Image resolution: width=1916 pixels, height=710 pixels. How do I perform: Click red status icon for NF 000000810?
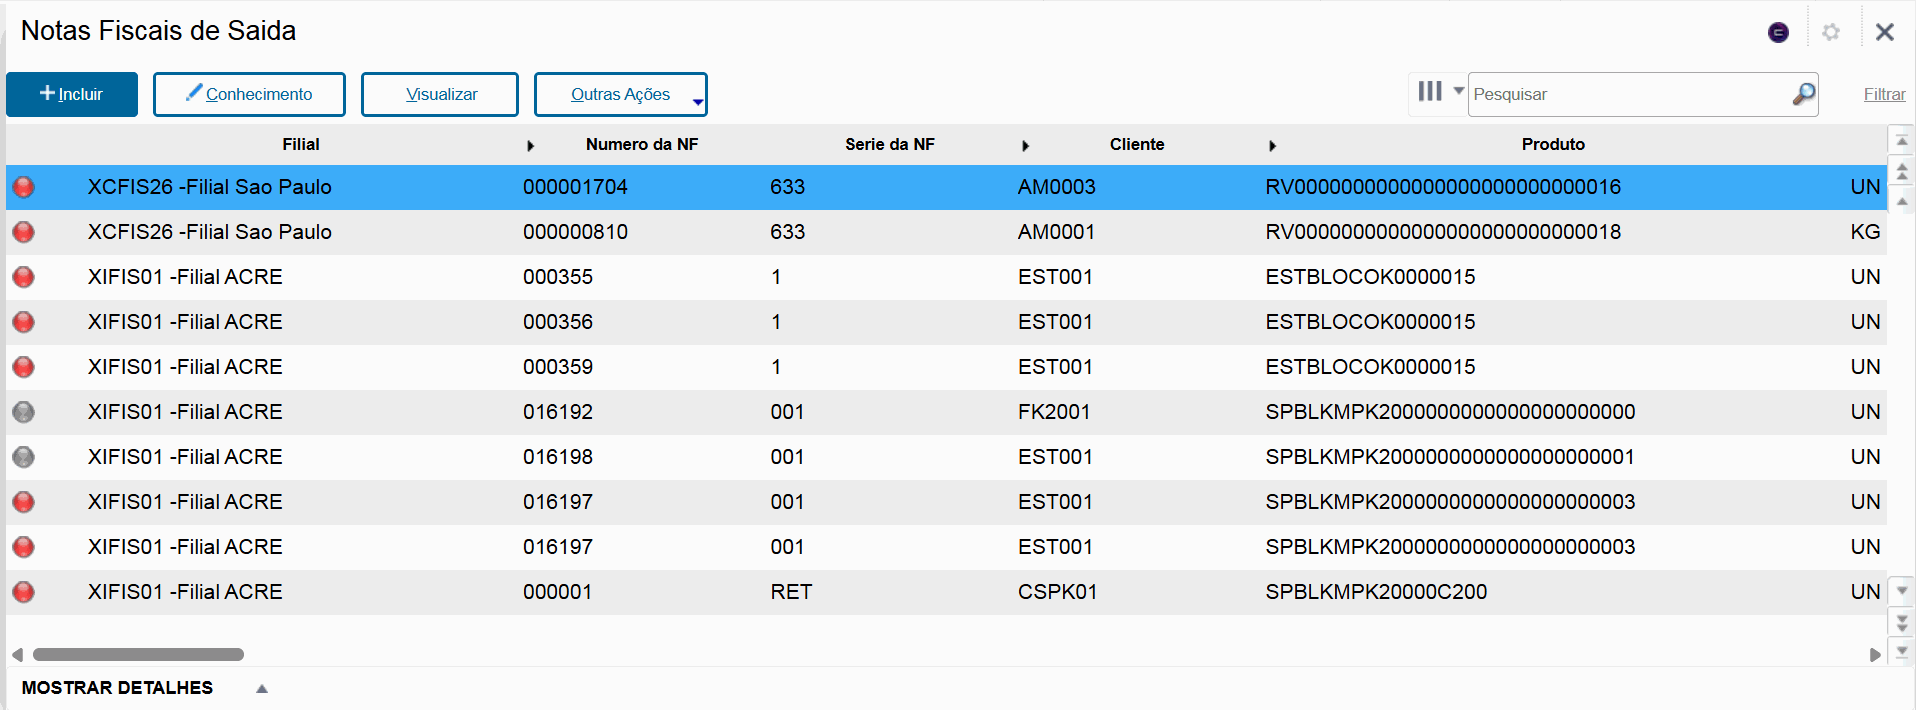point(23,232)
